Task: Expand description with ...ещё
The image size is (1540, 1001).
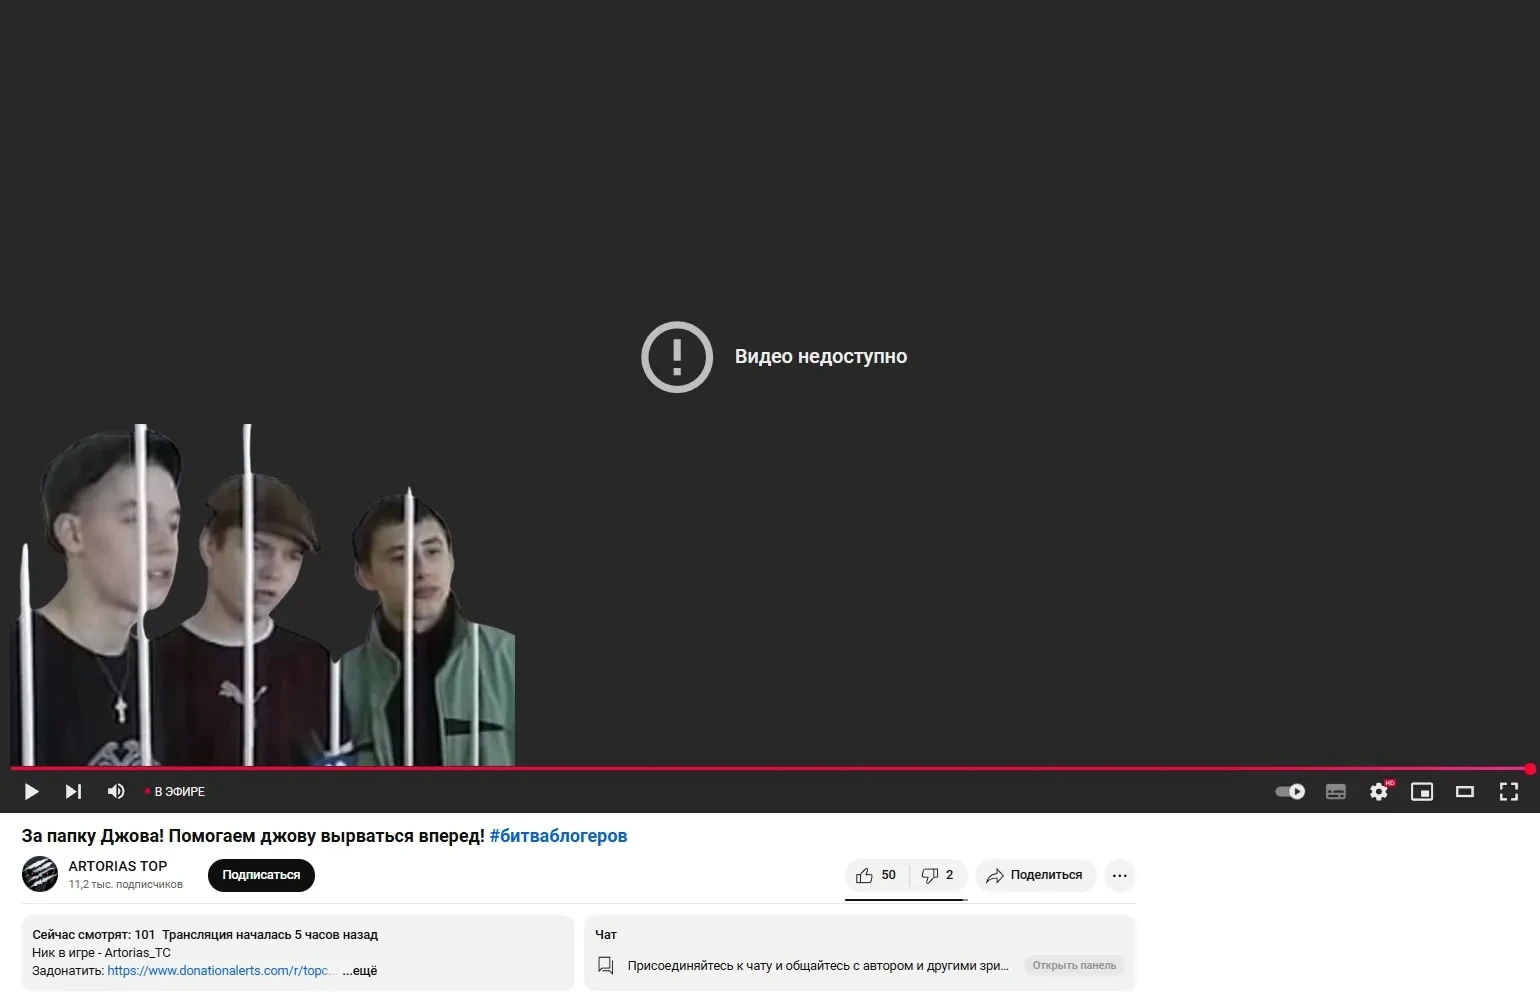Action: 360,971
